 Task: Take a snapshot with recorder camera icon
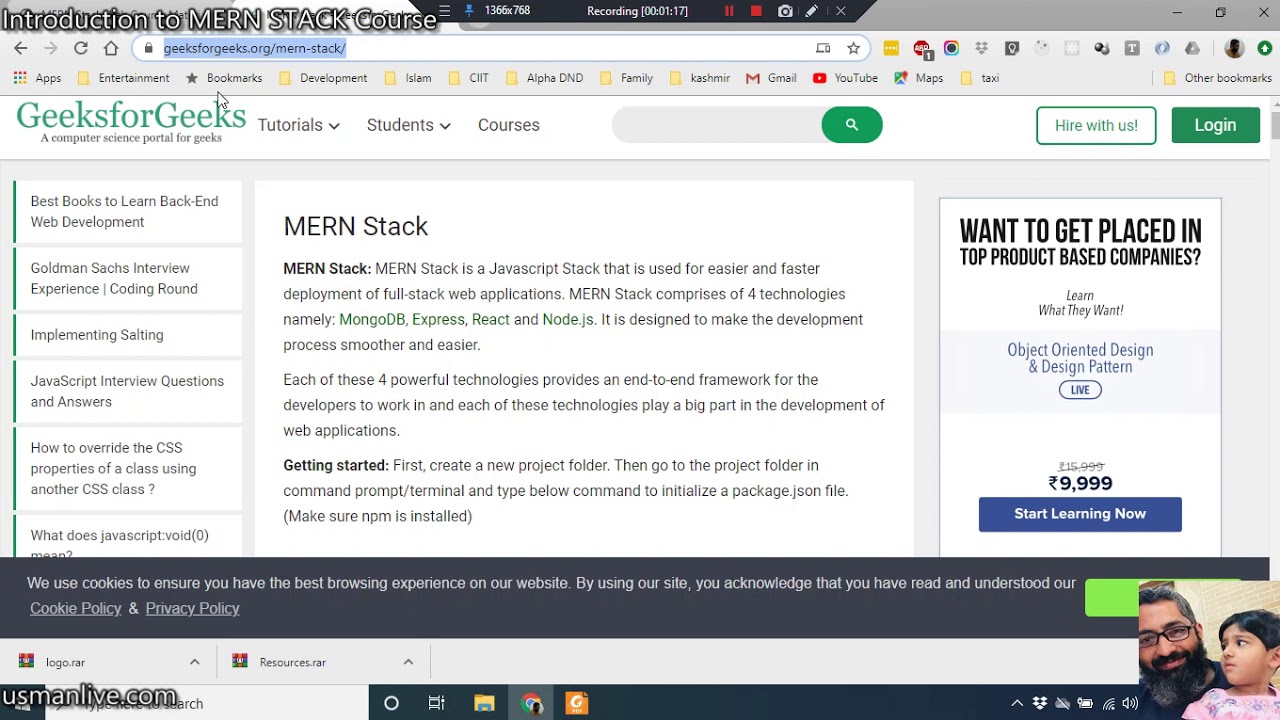(785, 11)
